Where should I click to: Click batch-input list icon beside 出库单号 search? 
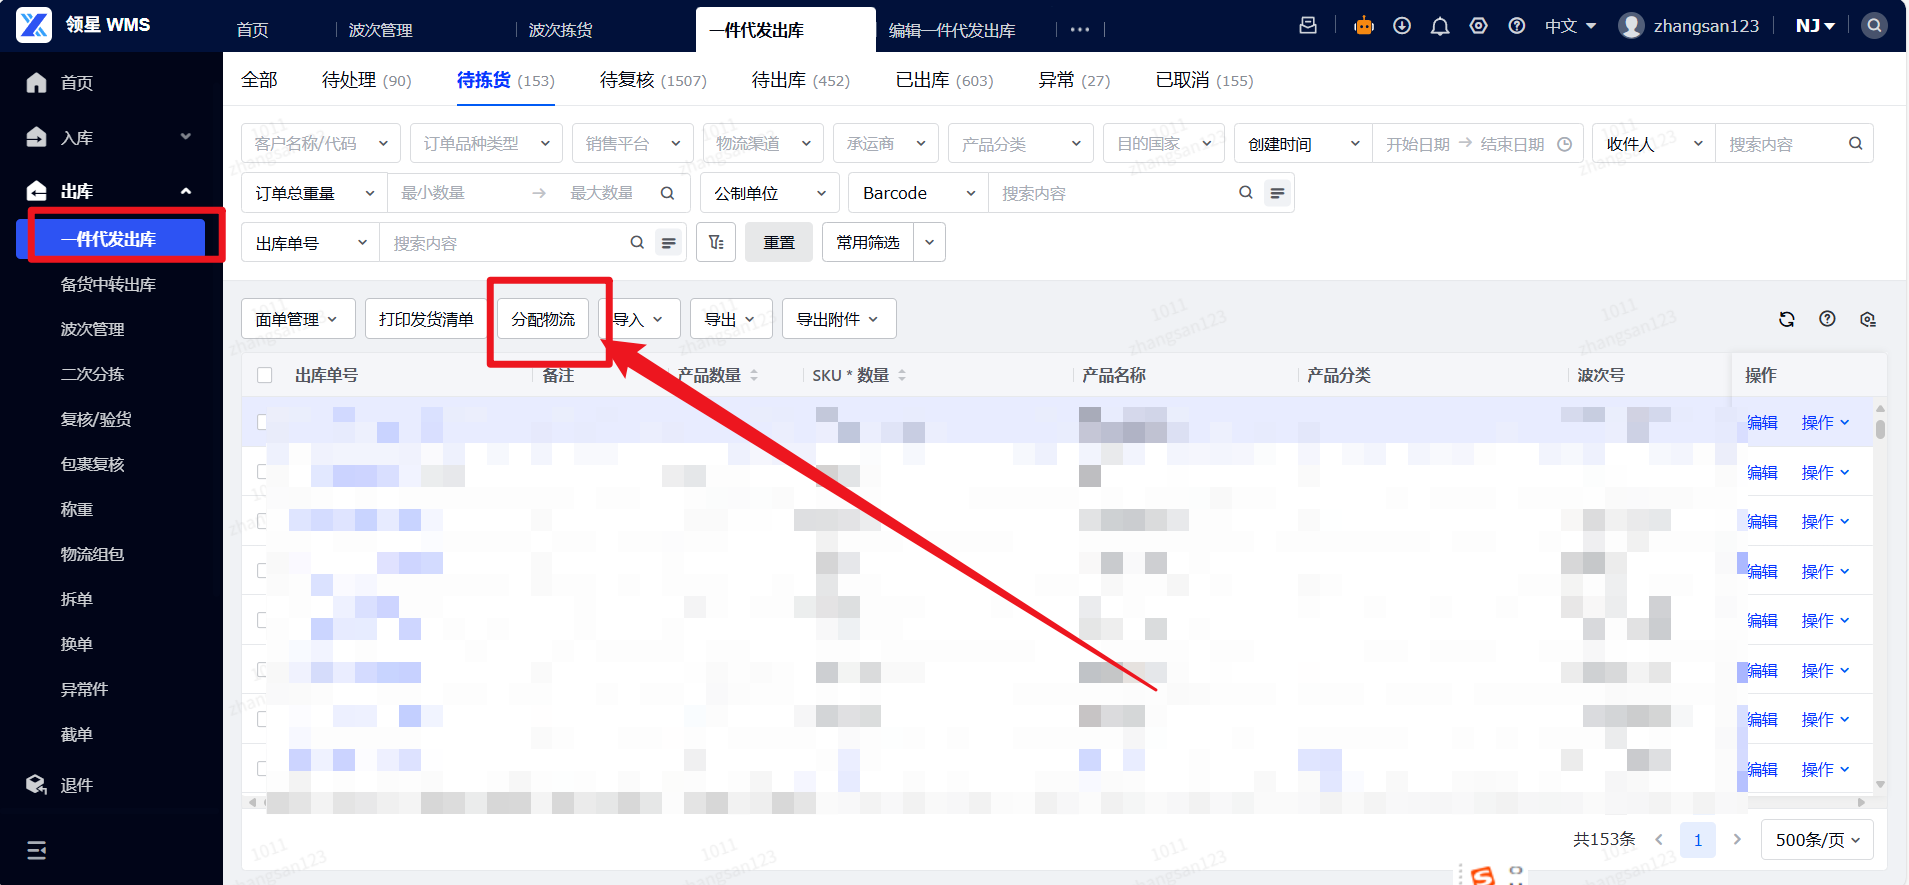point(668,242)
